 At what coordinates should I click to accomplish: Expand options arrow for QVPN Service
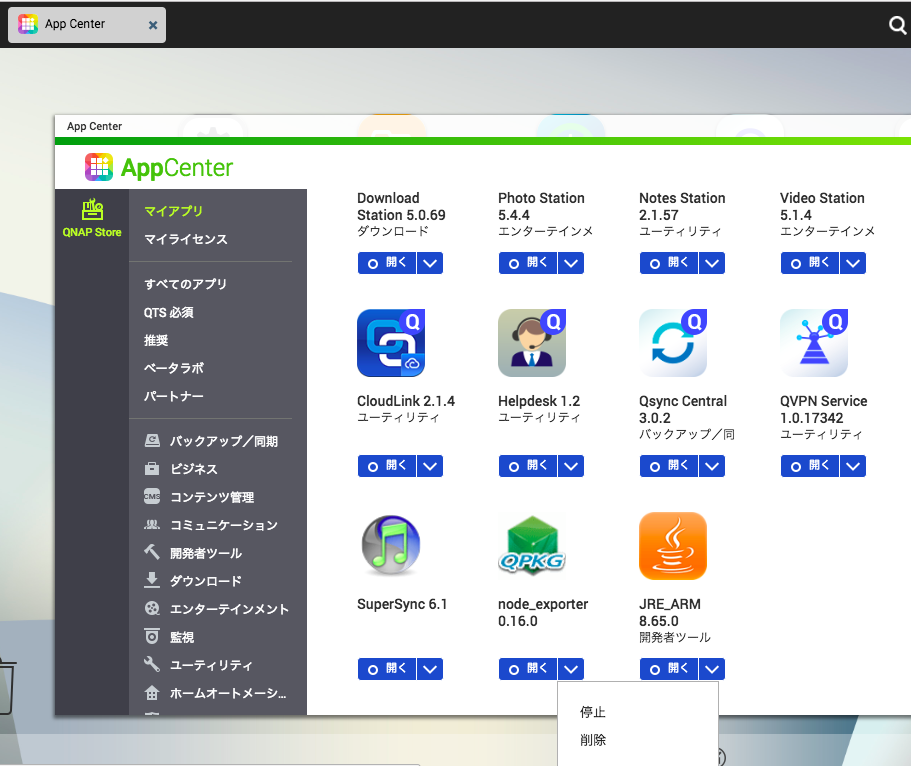point(853,466)
